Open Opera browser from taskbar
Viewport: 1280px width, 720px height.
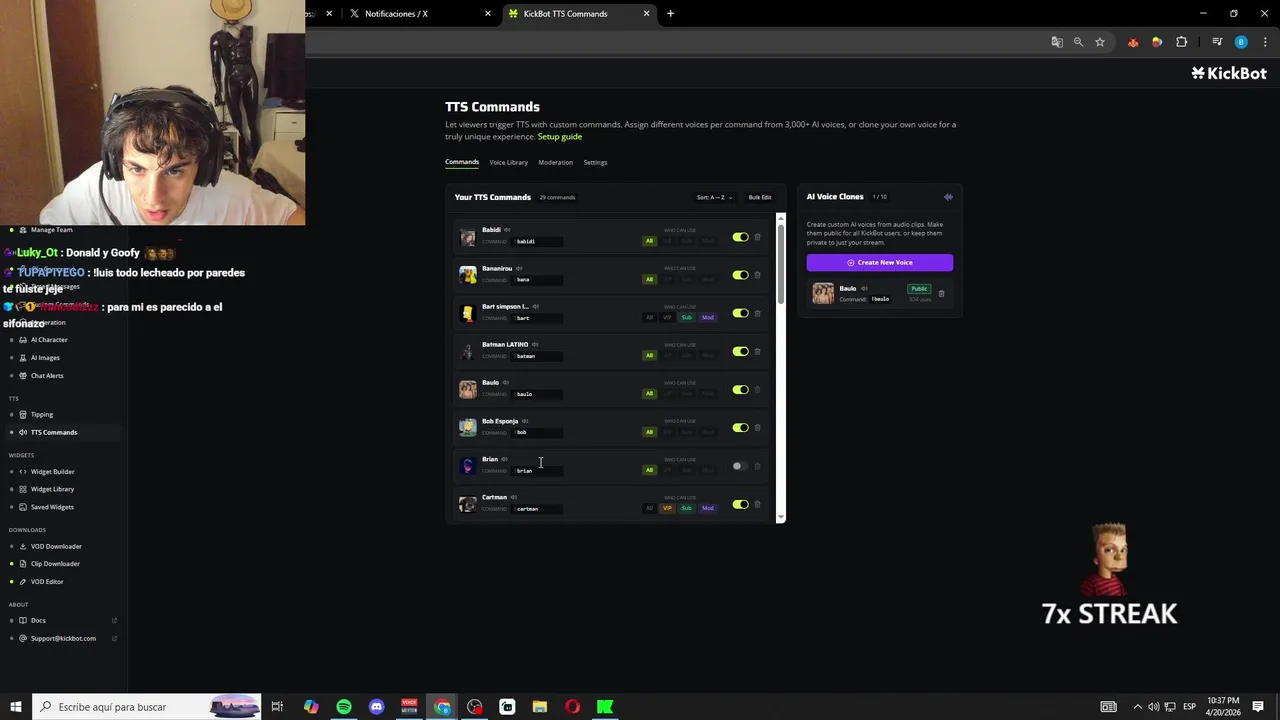[x=572, y=707]
